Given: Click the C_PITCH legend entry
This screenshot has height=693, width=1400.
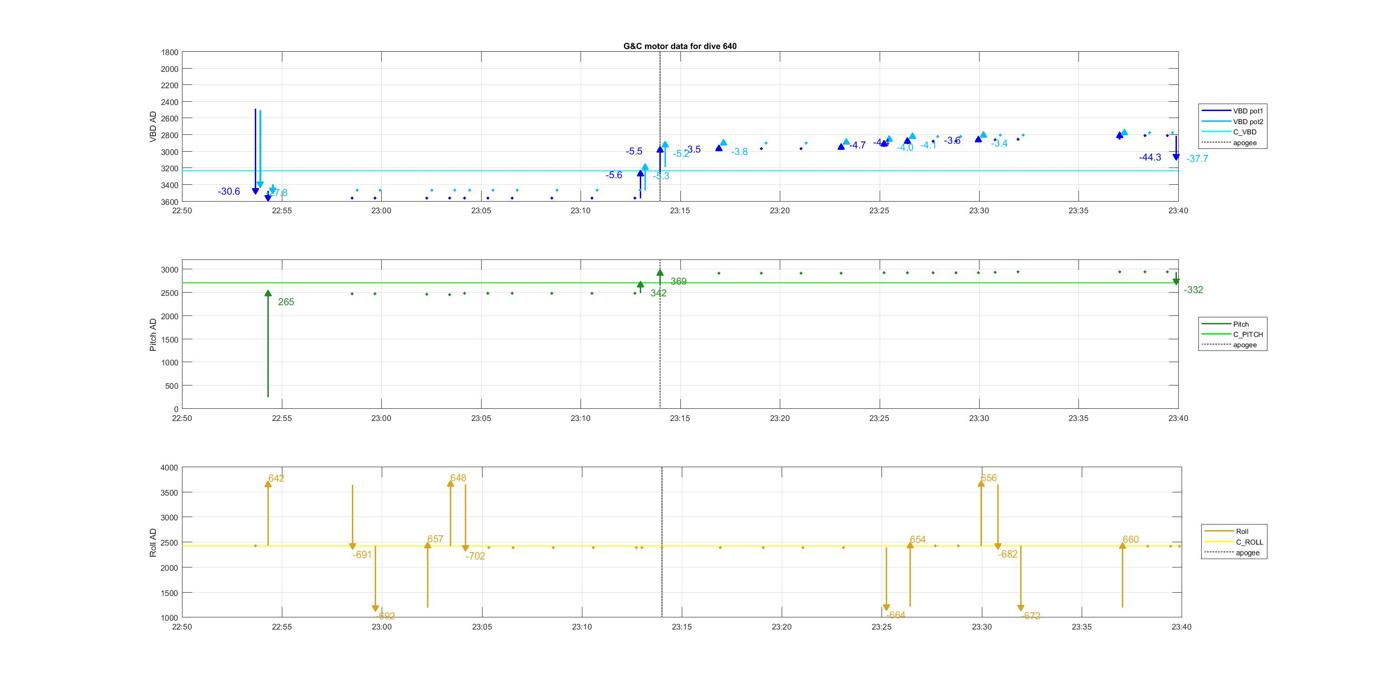Looking at the screenshot, I should coord(1233,334).
